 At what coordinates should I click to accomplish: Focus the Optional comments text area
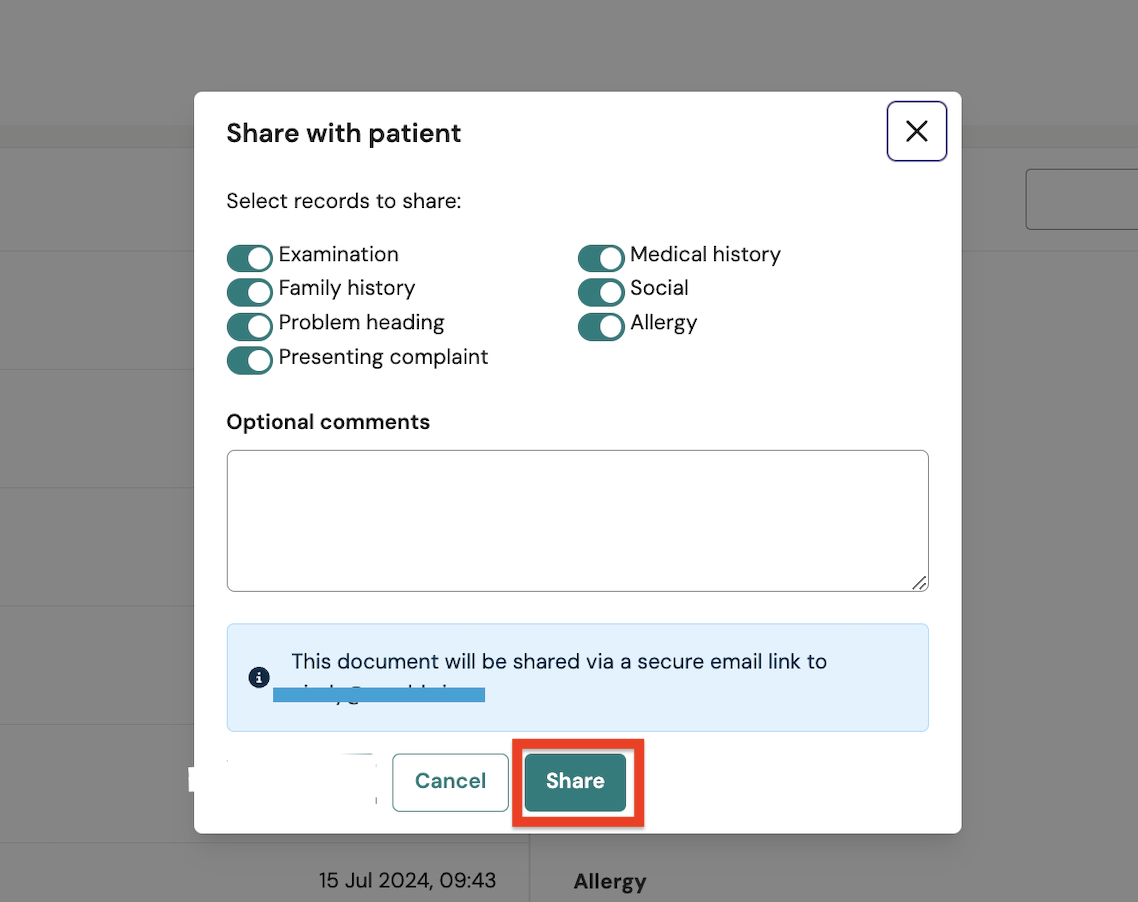[578, 521]
